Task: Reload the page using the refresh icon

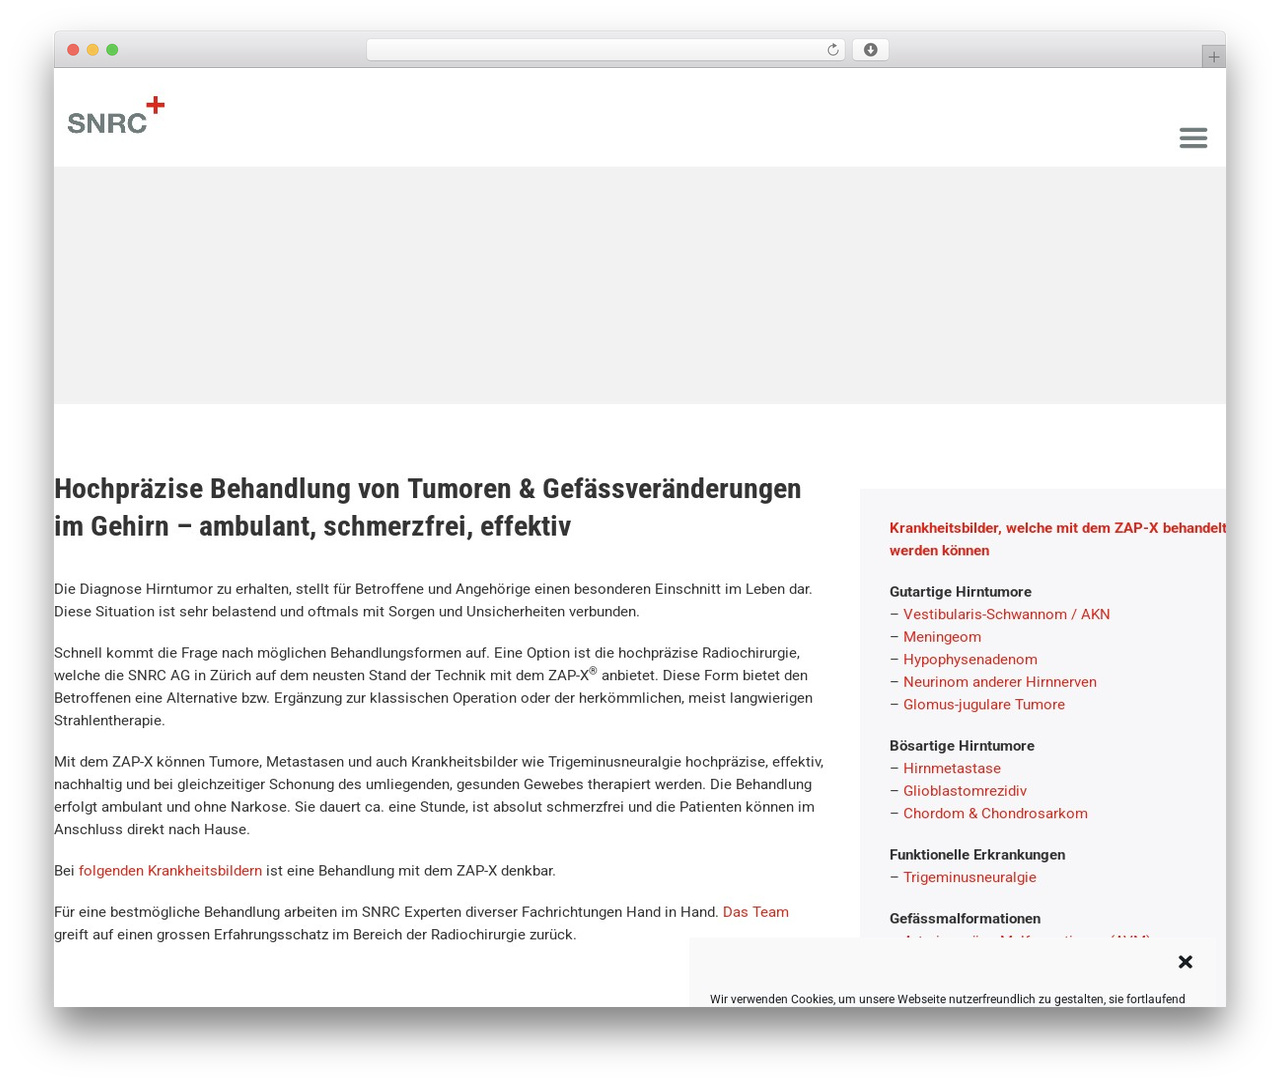Action: click(x=833, y=50)
